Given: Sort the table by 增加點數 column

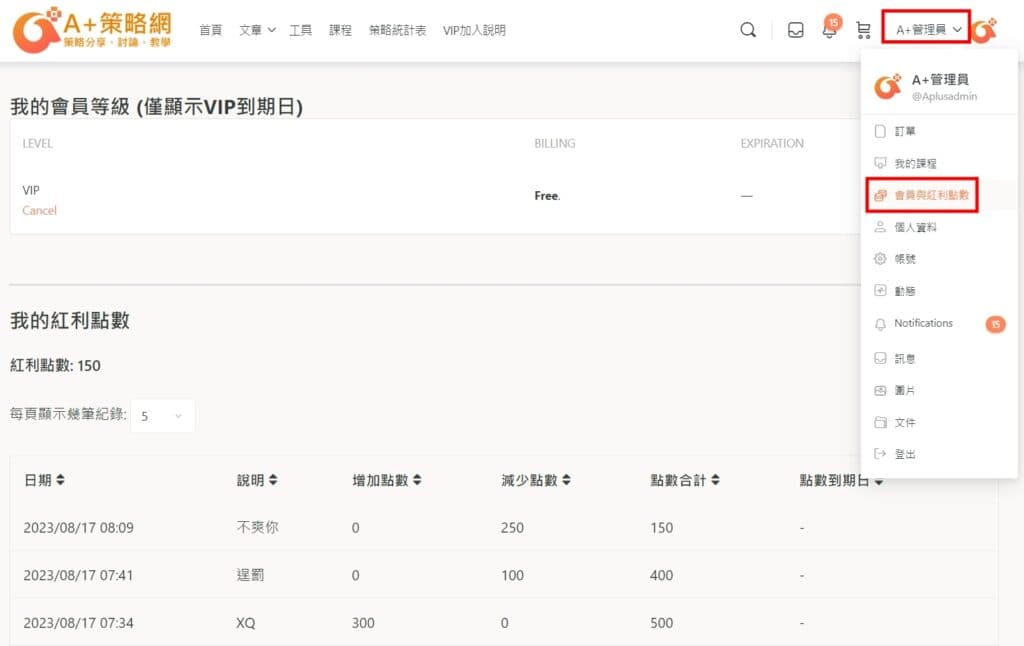Looking at the screenshot, I should [x=387, y=481].
